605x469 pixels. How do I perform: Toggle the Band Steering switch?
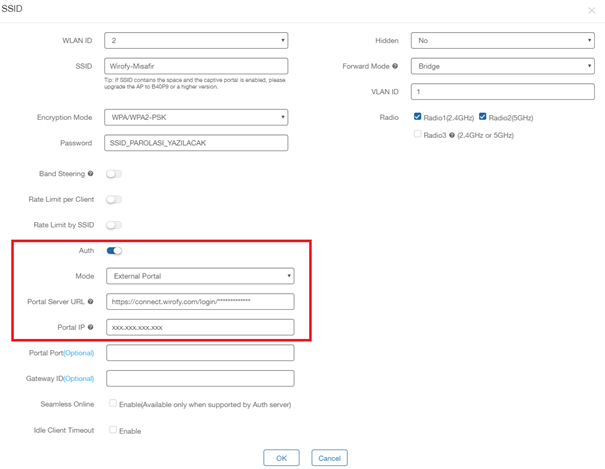click(x=114, y=174)
